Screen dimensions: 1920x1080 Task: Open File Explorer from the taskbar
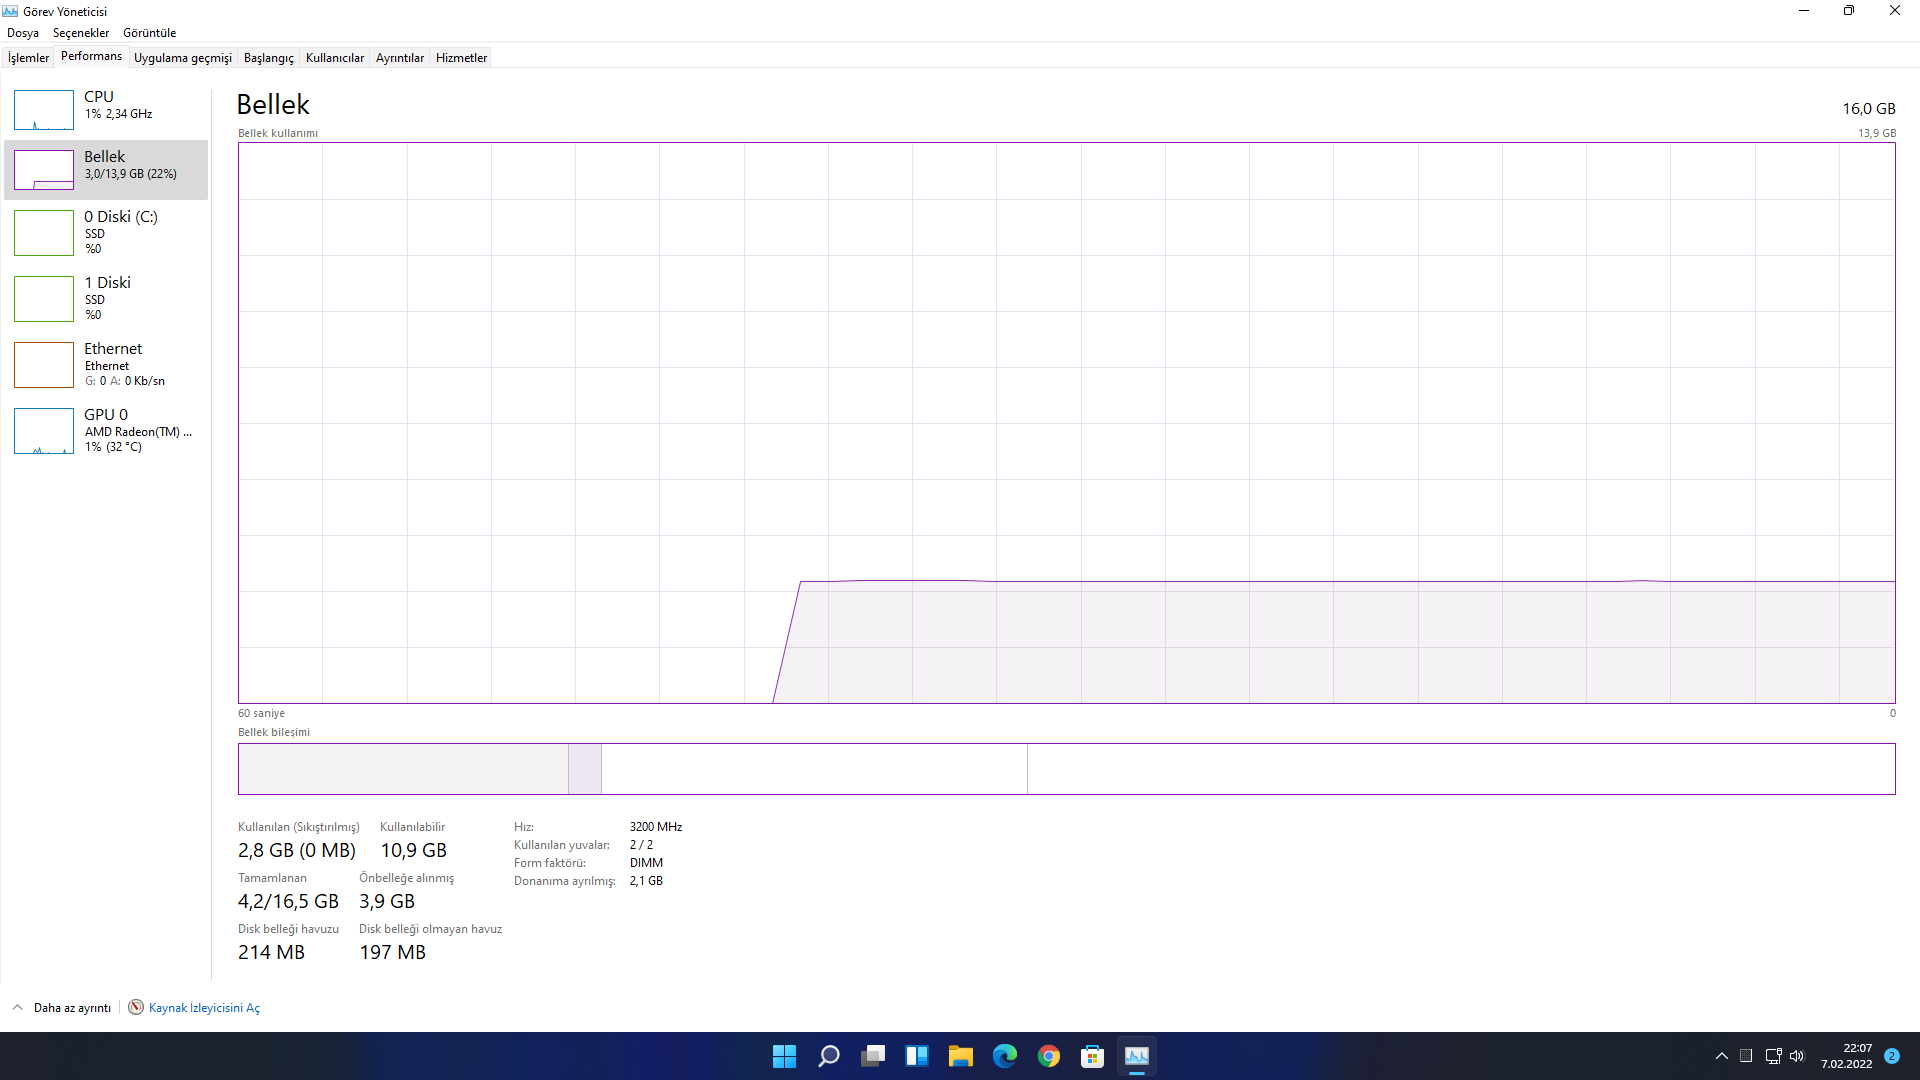coord(960,1056)
